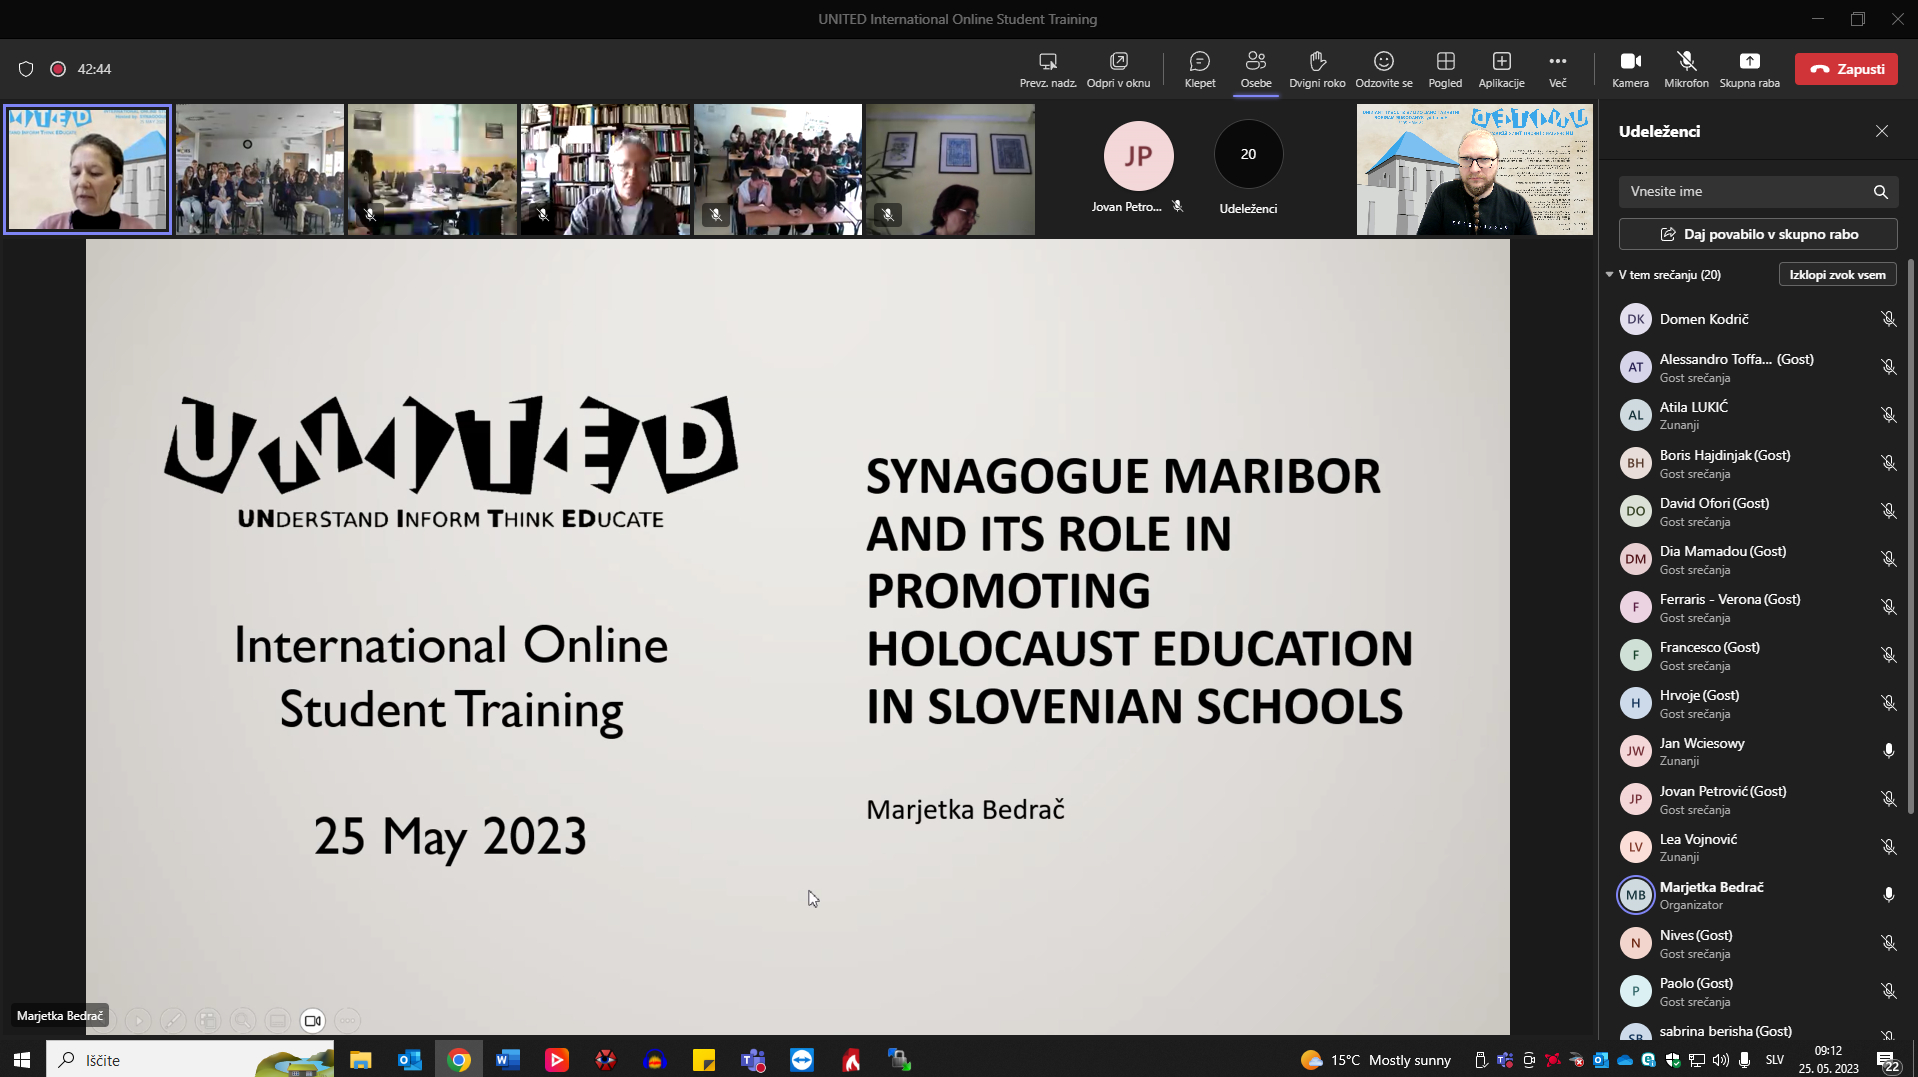The width and height of the screenshot is (1918, 1077).
Task: Toggle the Kamera camera button
Action: 1630,69
